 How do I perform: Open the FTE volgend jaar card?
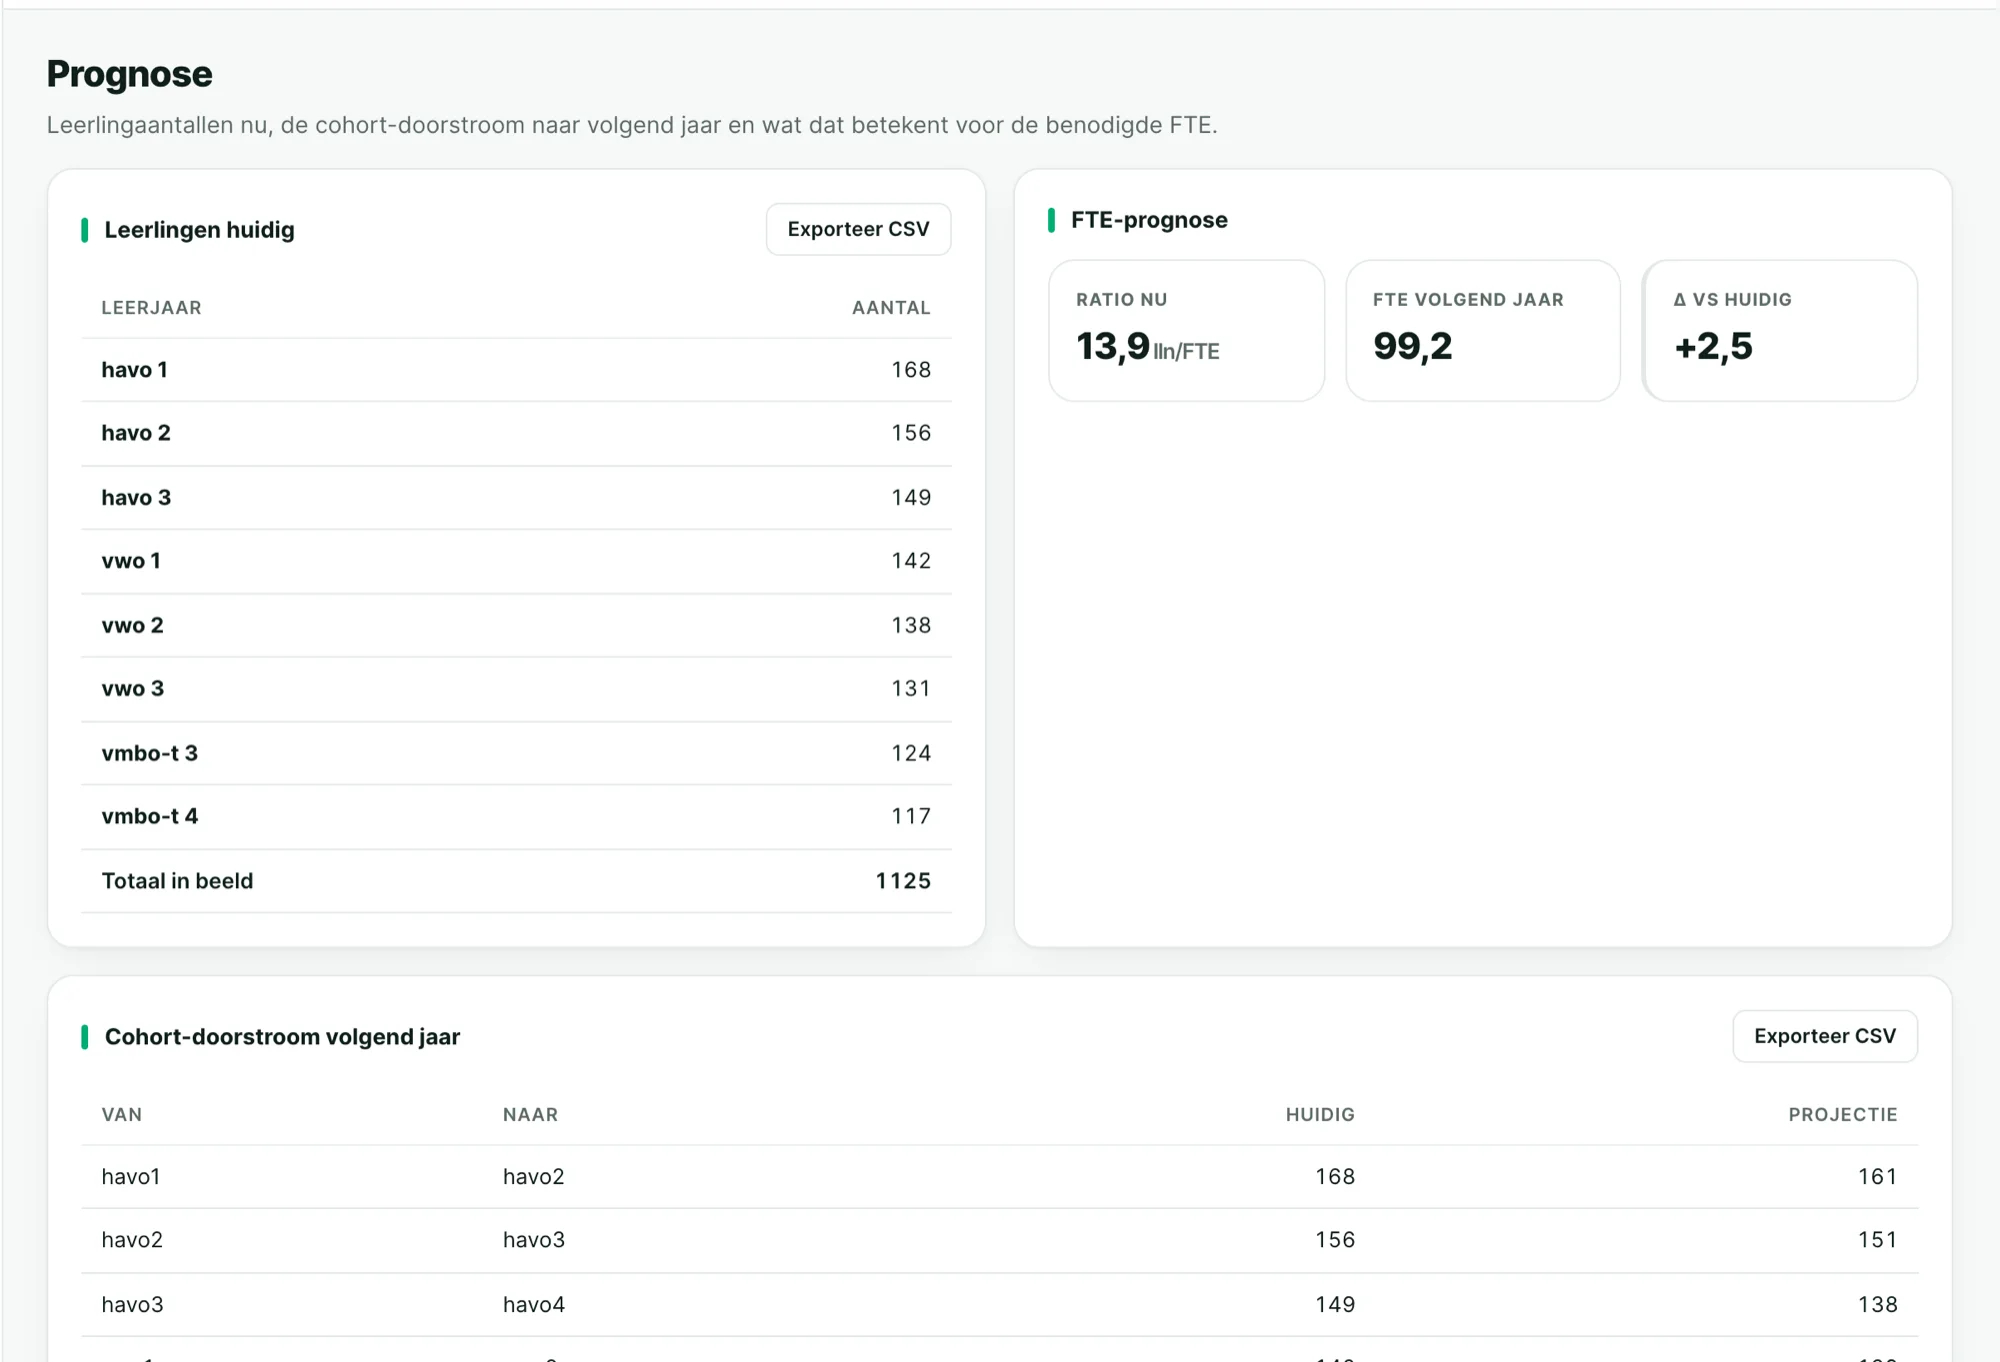point(1483,330)
